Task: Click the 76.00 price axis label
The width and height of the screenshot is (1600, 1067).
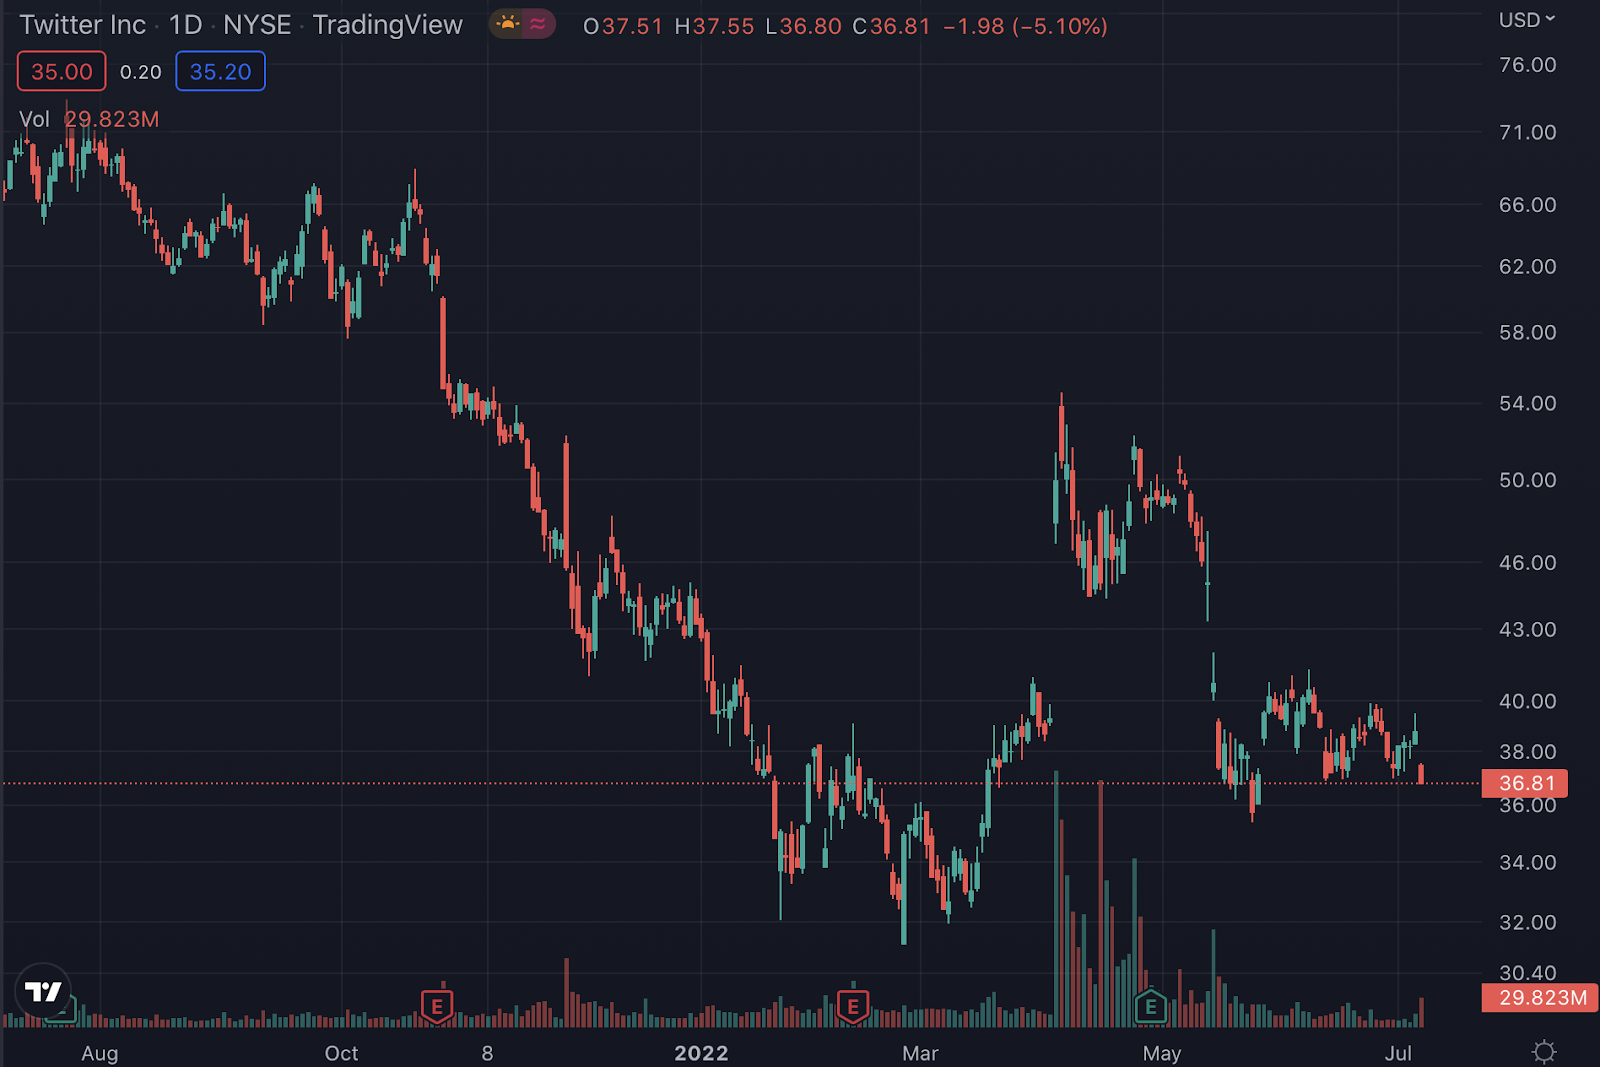Action: point(1527,65)
